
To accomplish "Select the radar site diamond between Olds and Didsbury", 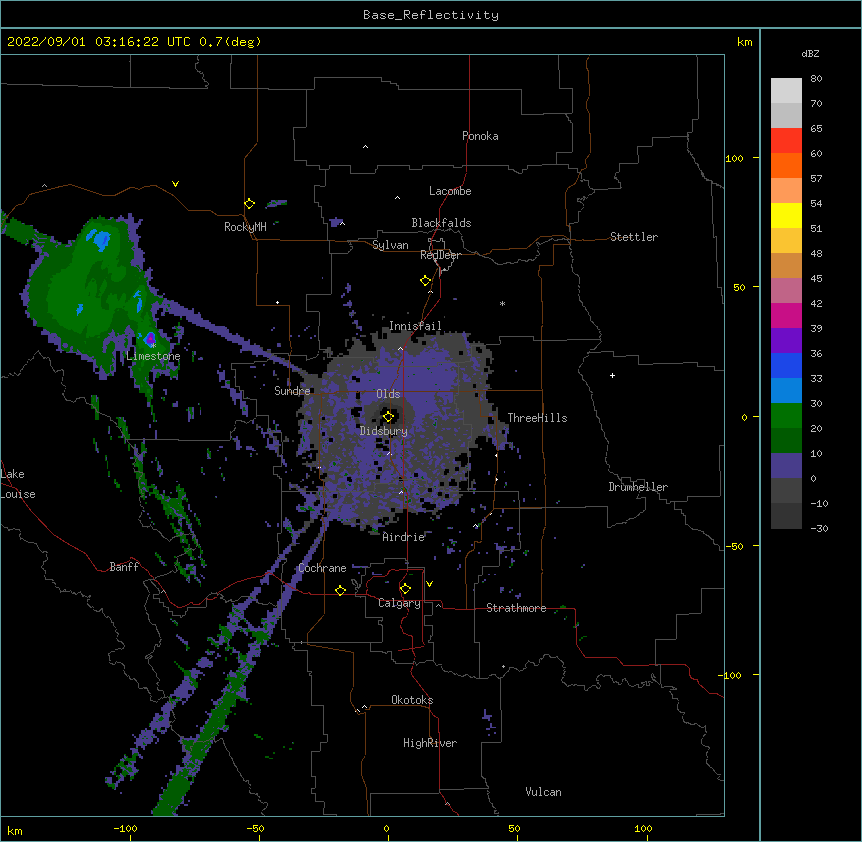I will (388, 416).
